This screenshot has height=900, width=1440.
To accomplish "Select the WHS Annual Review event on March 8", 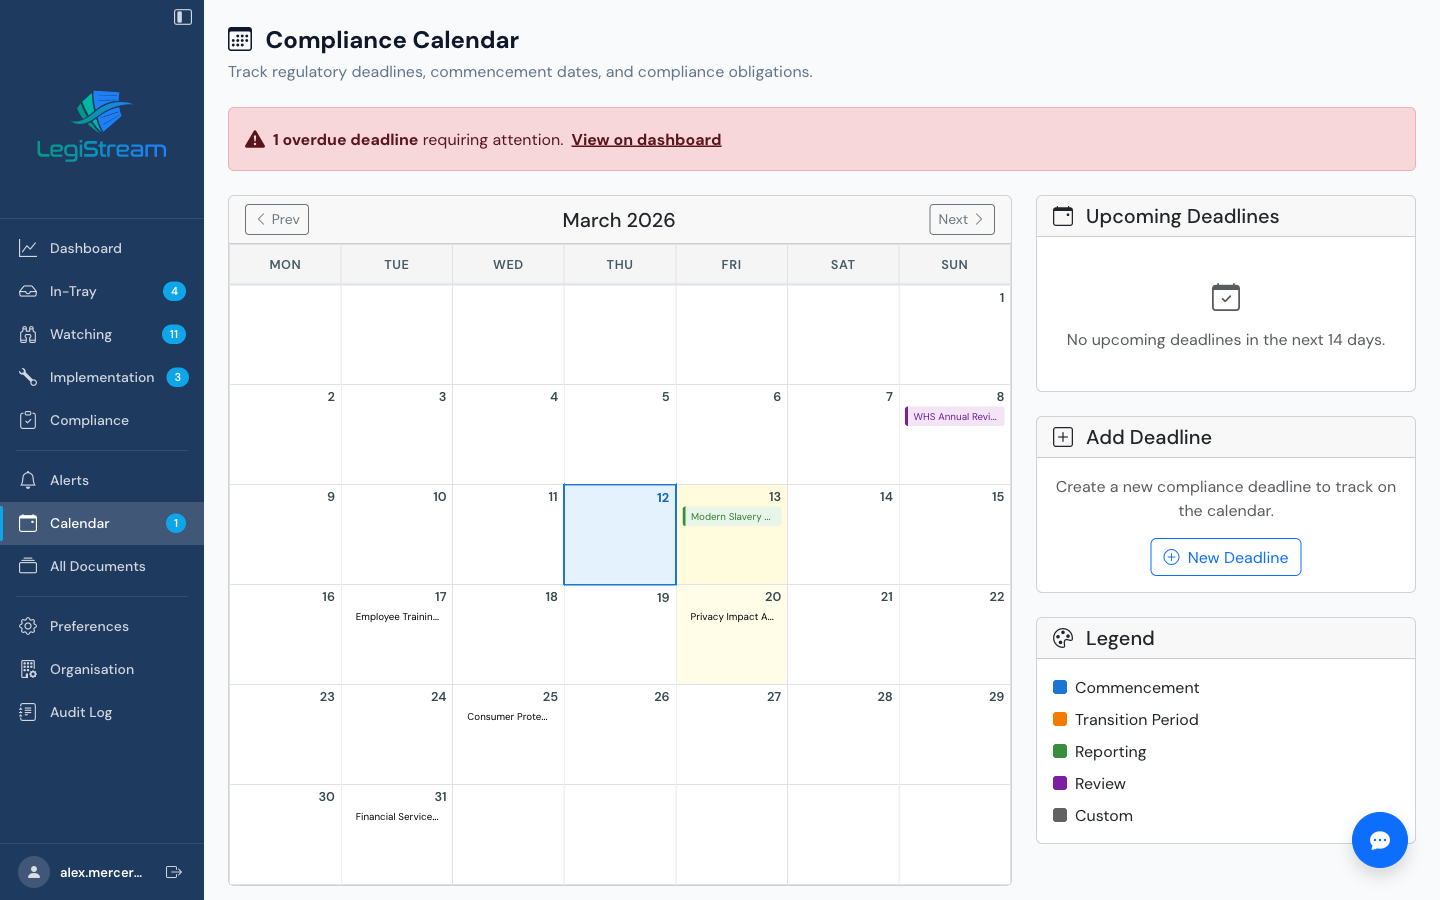I will point(955,416).
